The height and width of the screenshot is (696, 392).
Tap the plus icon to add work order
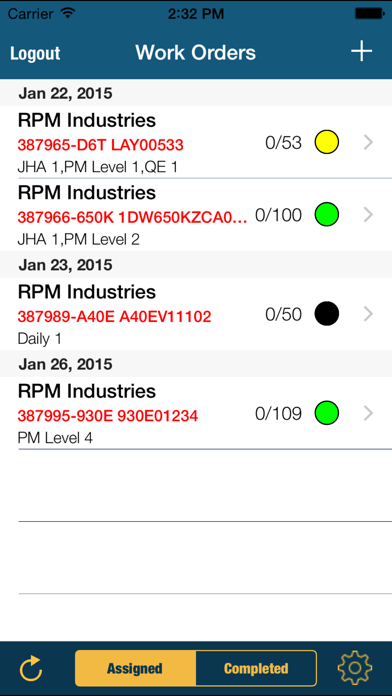coord(361,52)
